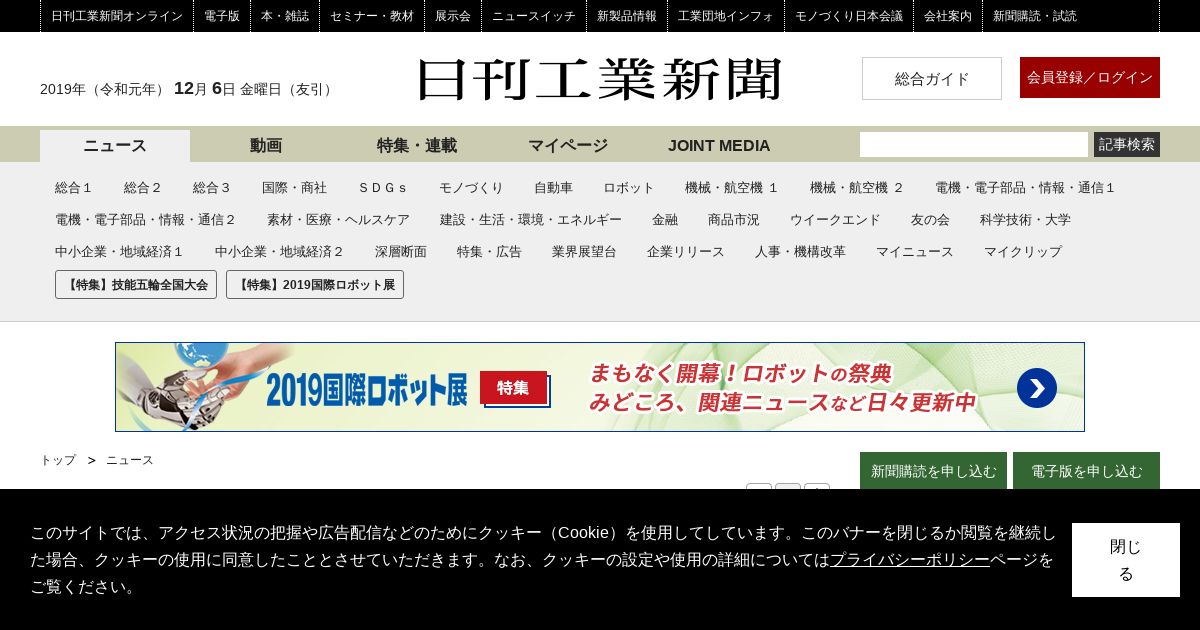Open 電子版 in top bar
The width and height of the screenshot is (1200, 630).
pos(222,16)
